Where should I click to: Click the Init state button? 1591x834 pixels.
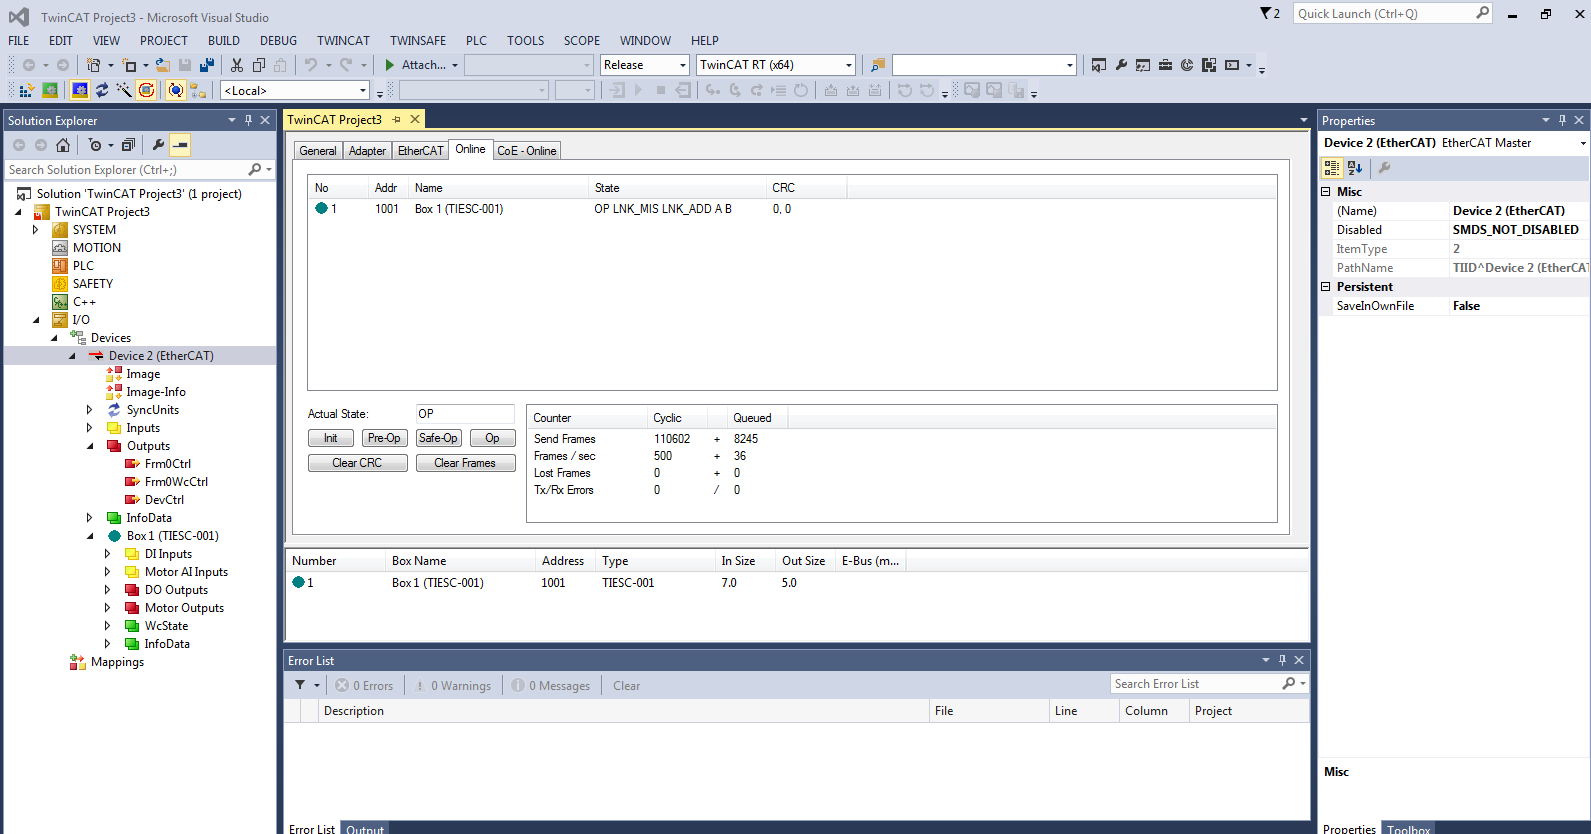[x=330, y=438]
